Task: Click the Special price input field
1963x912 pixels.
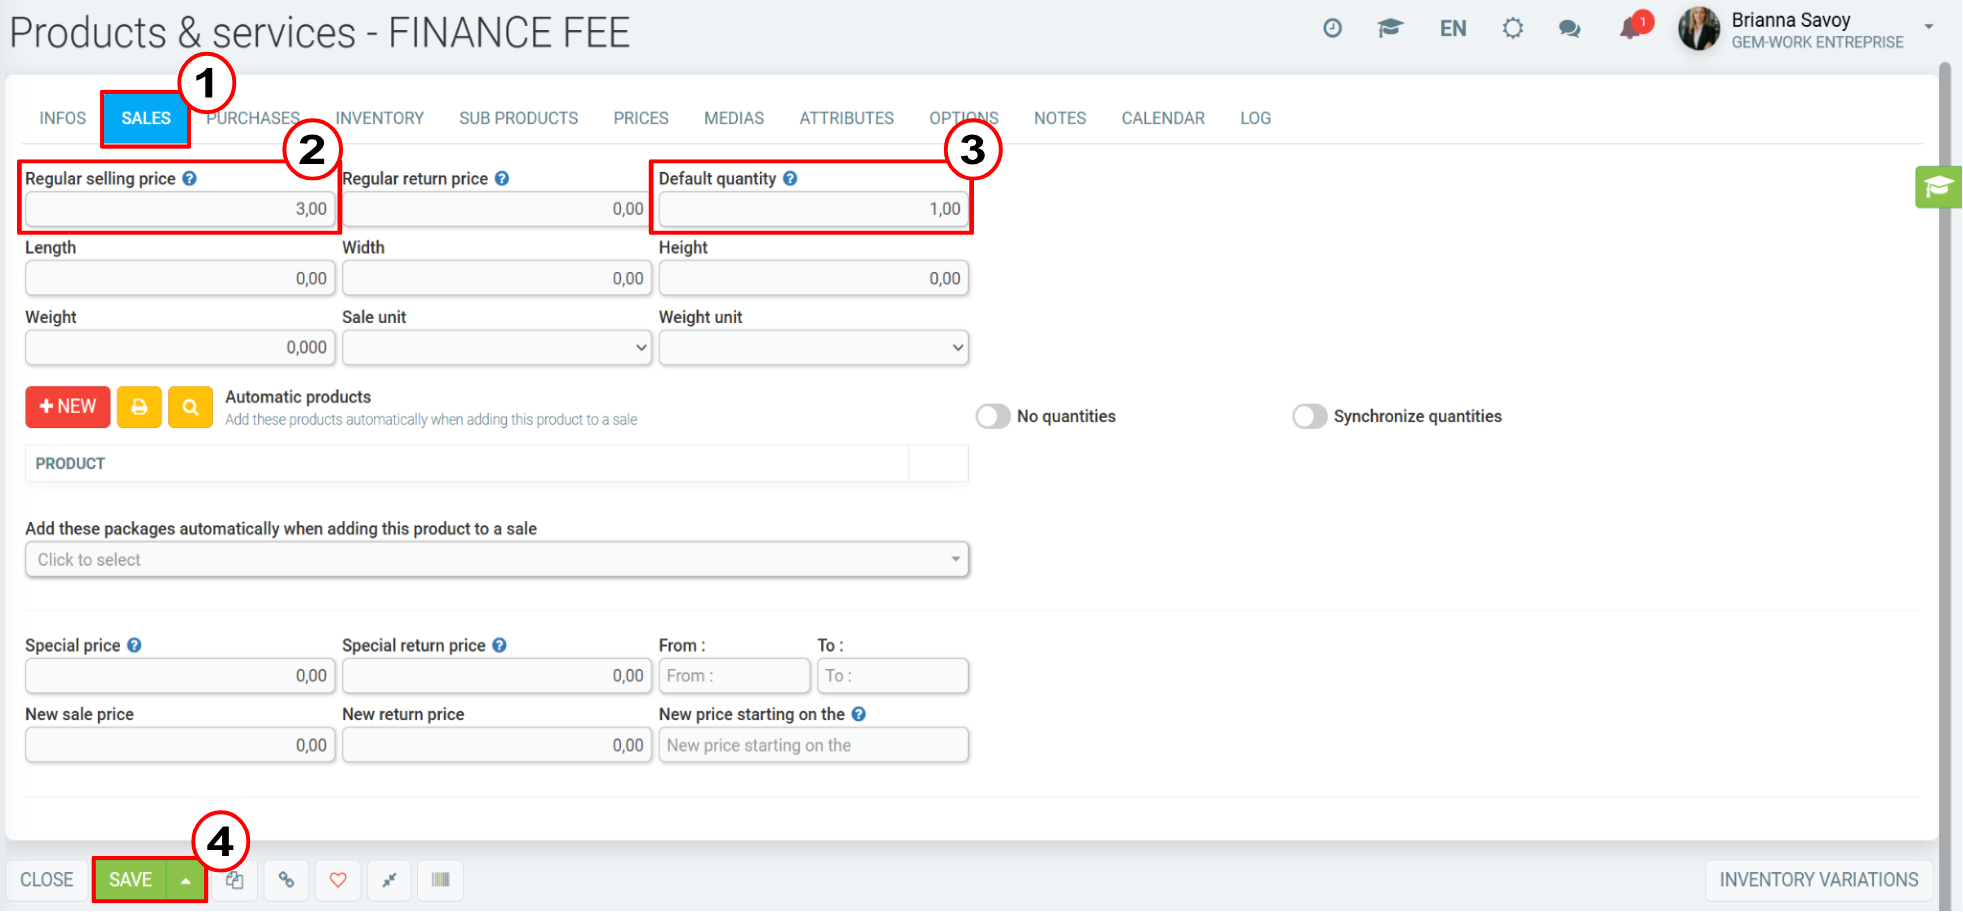Action: pos(180,676)
